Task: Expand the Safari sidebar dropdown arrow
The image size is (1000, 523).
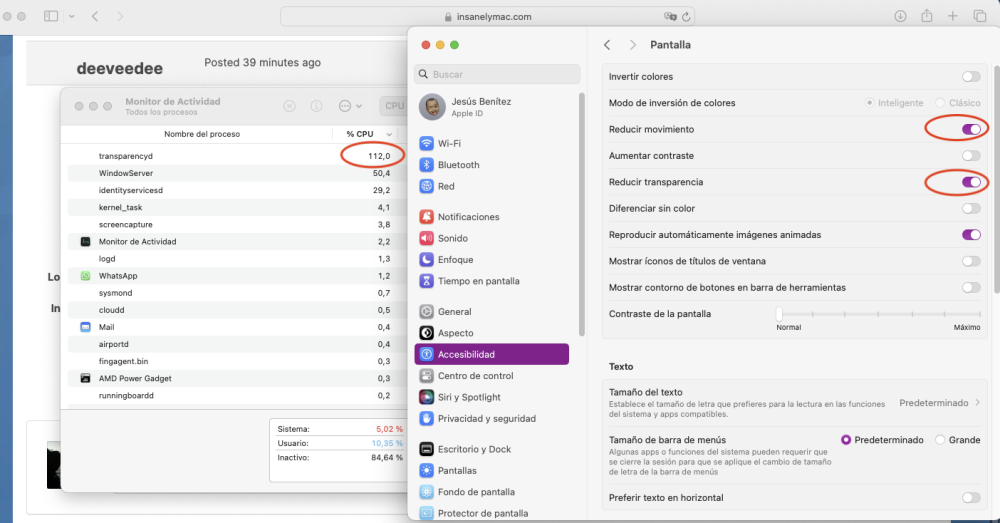Action: [x=72, y=17]
